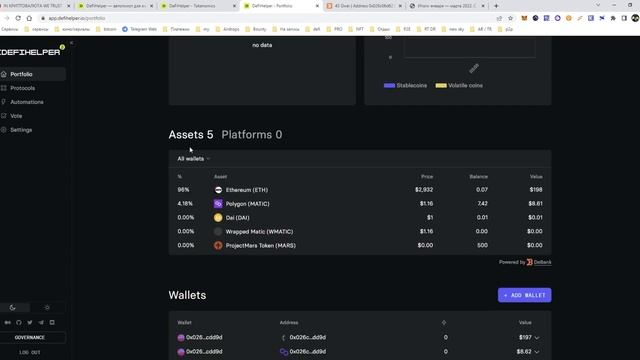Click the DeBank logo icon
Image resolution: width=640 pixels, height=360 pixels.
(x=529, y=262)
